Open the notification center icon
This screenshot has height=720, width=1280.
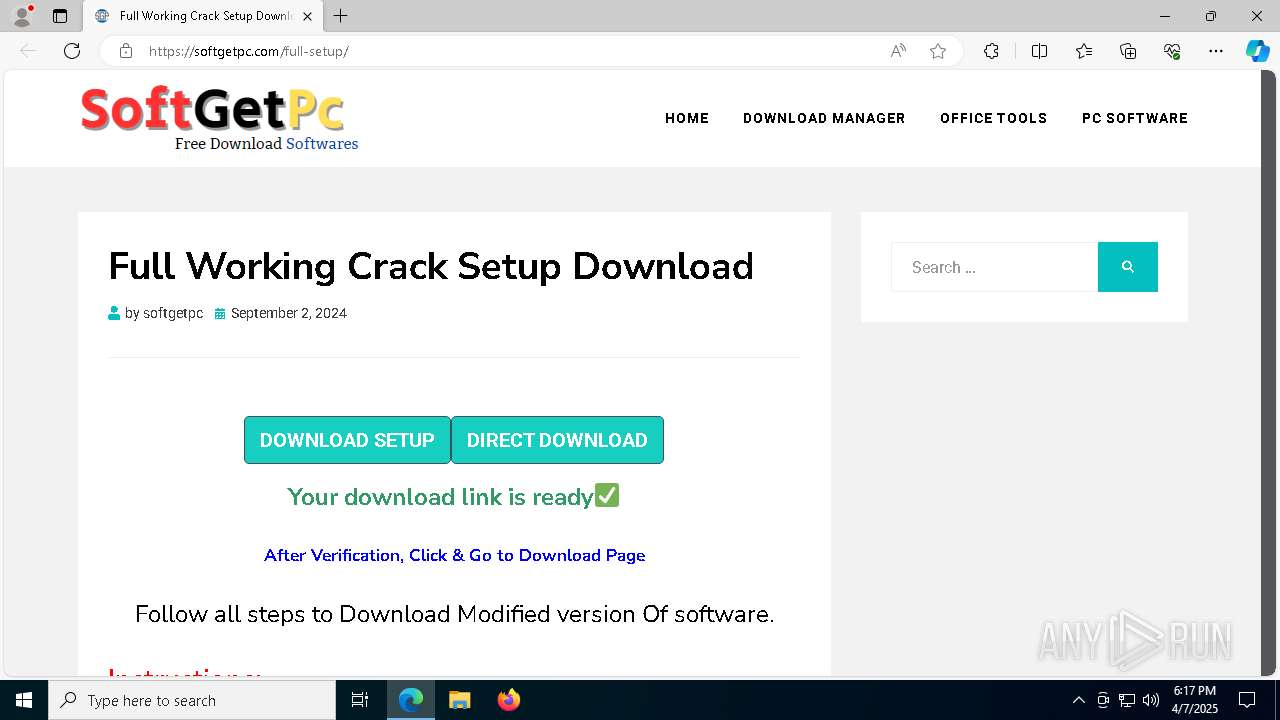pos(1247,700)
